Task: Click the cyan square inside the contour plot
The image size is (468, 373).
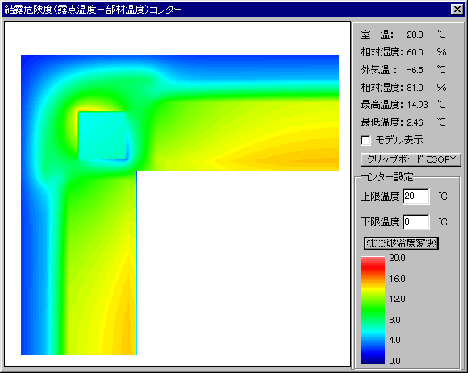Action: pos(102,136)
